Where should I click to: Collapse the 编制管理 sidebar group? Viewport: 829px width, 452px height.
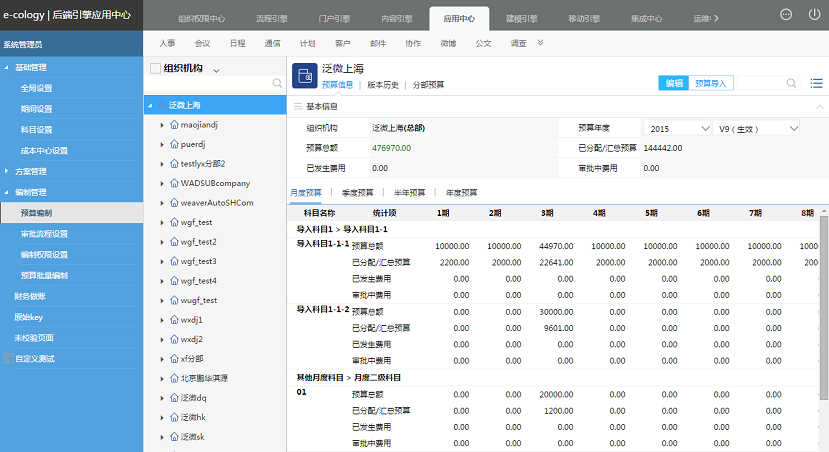6,192
